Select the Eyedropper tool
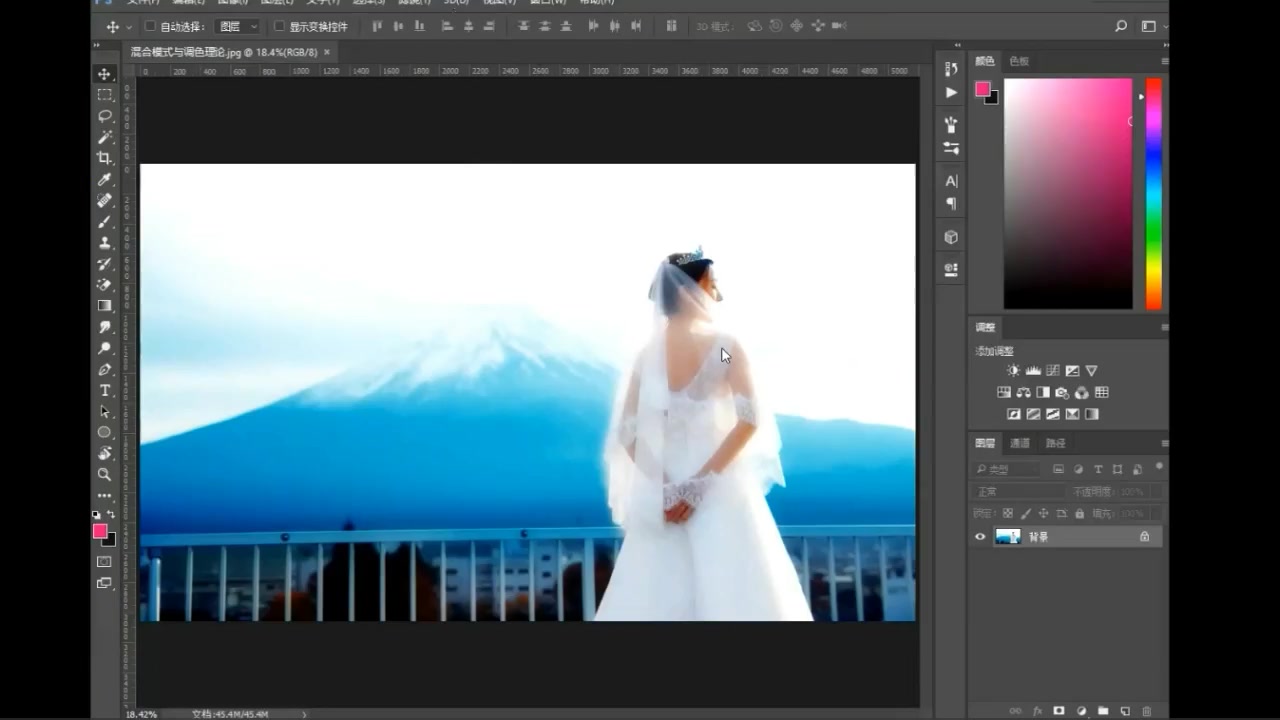This screenshot has height=720, width=1280. (104, 179)
